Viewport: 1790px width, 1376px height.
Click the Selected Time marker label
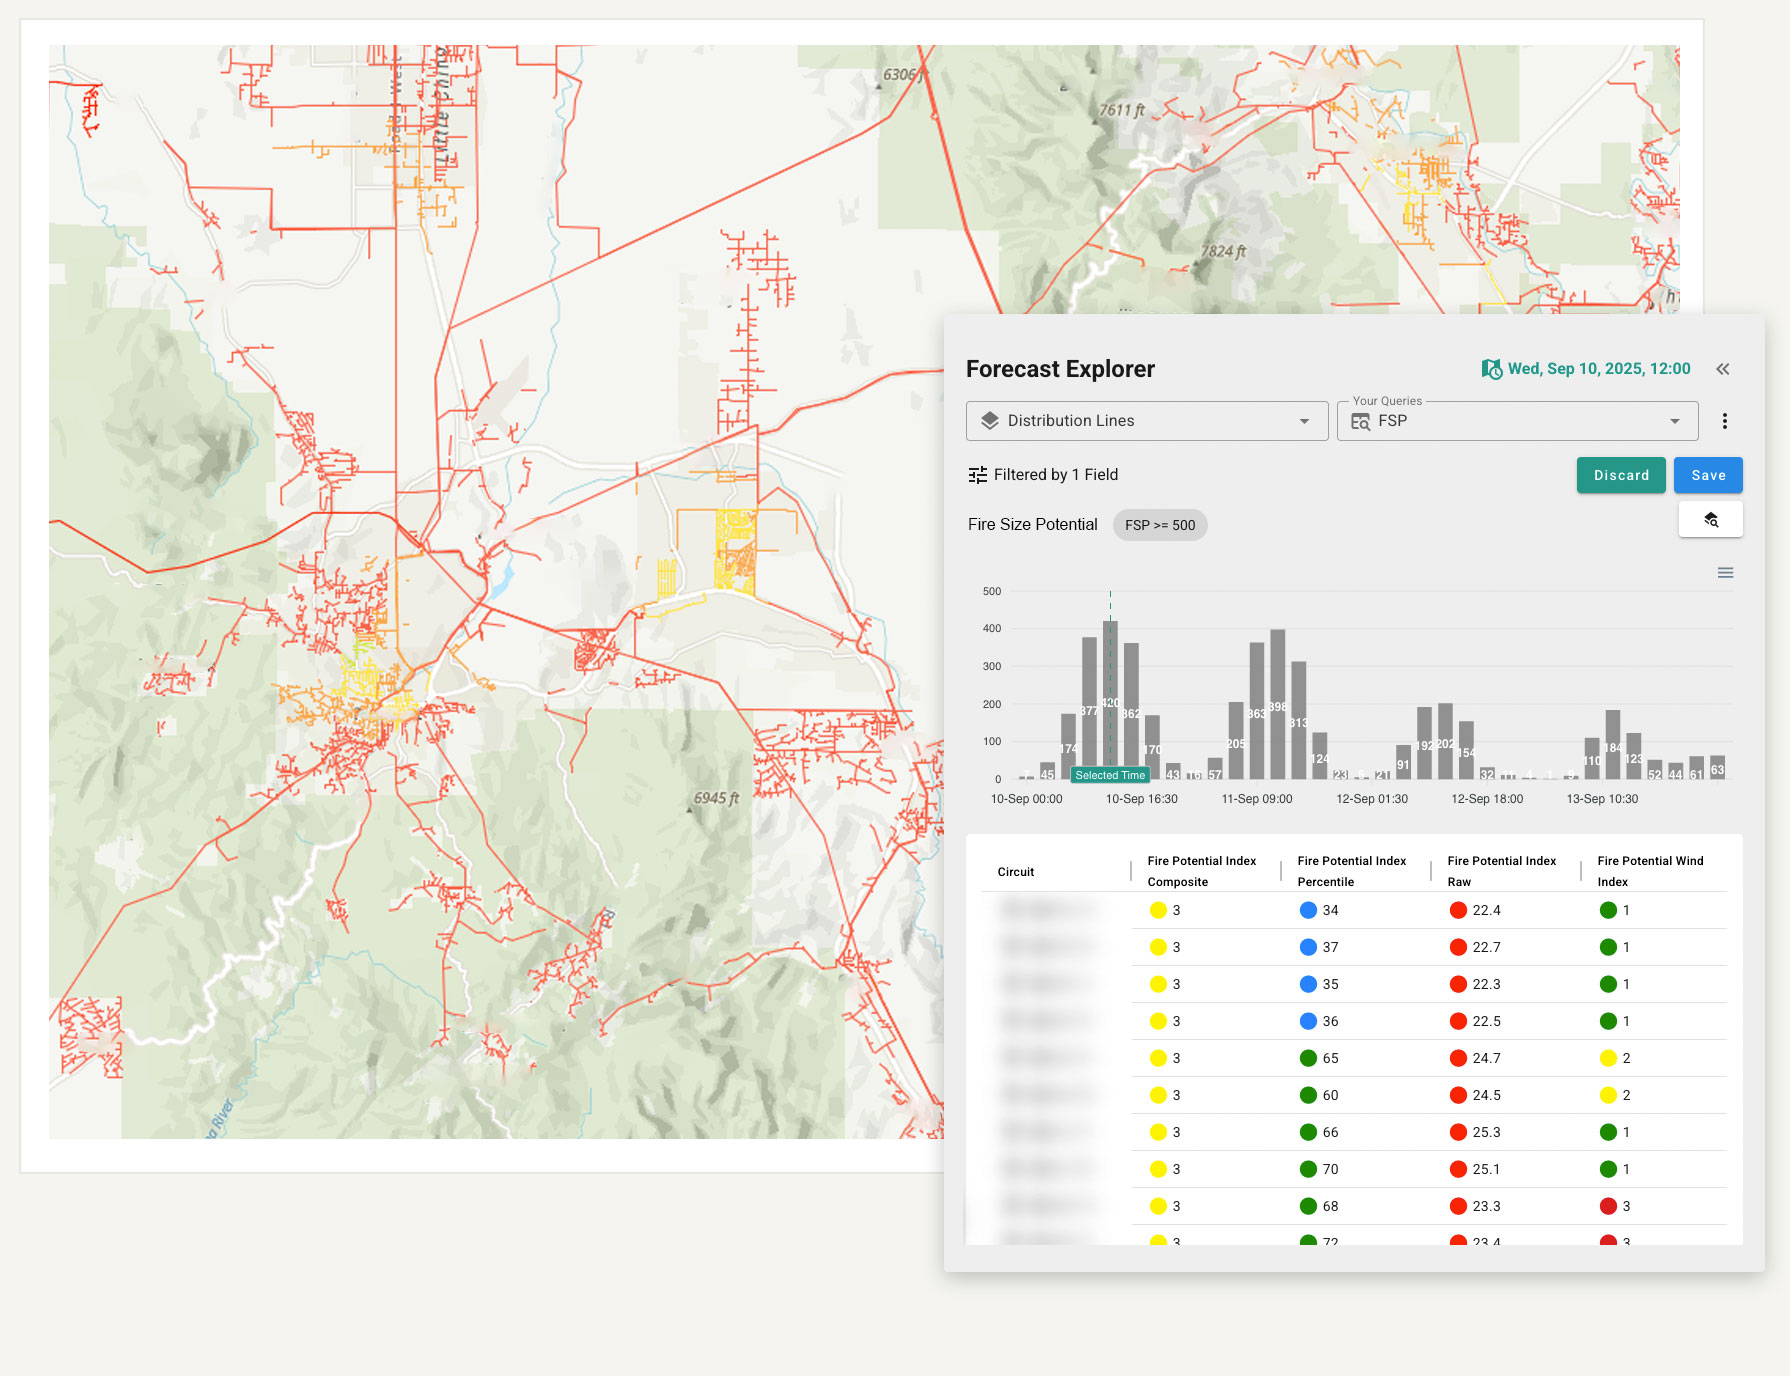pos(1110,775)
